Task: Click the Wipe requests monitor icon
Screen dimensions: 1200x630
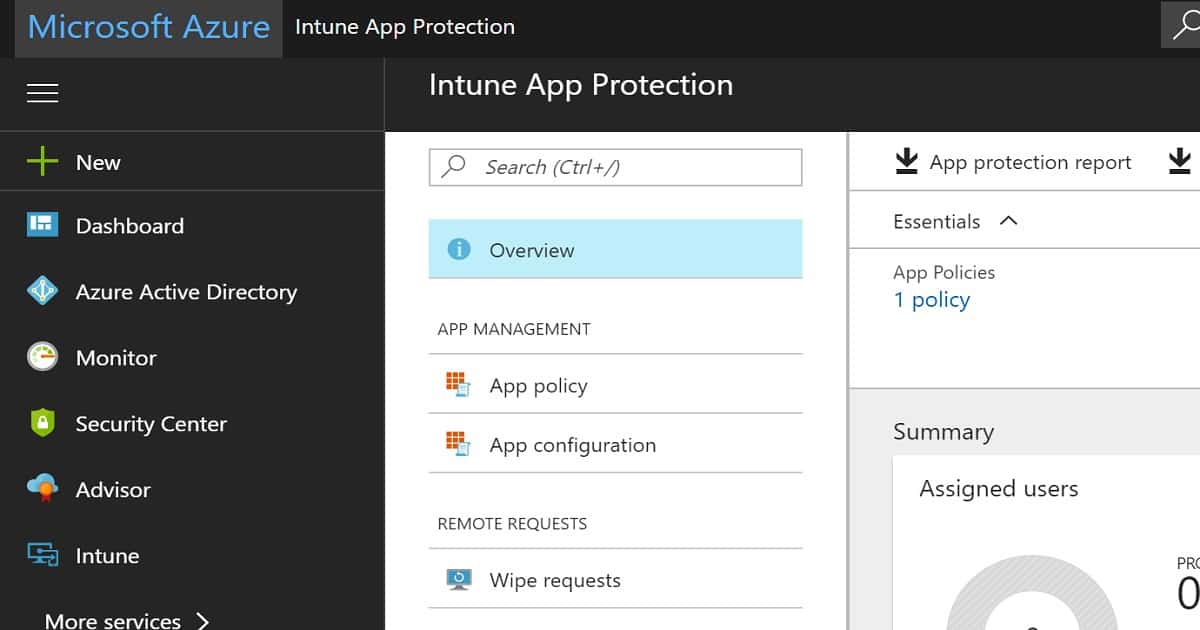Action: coord(458,580)
